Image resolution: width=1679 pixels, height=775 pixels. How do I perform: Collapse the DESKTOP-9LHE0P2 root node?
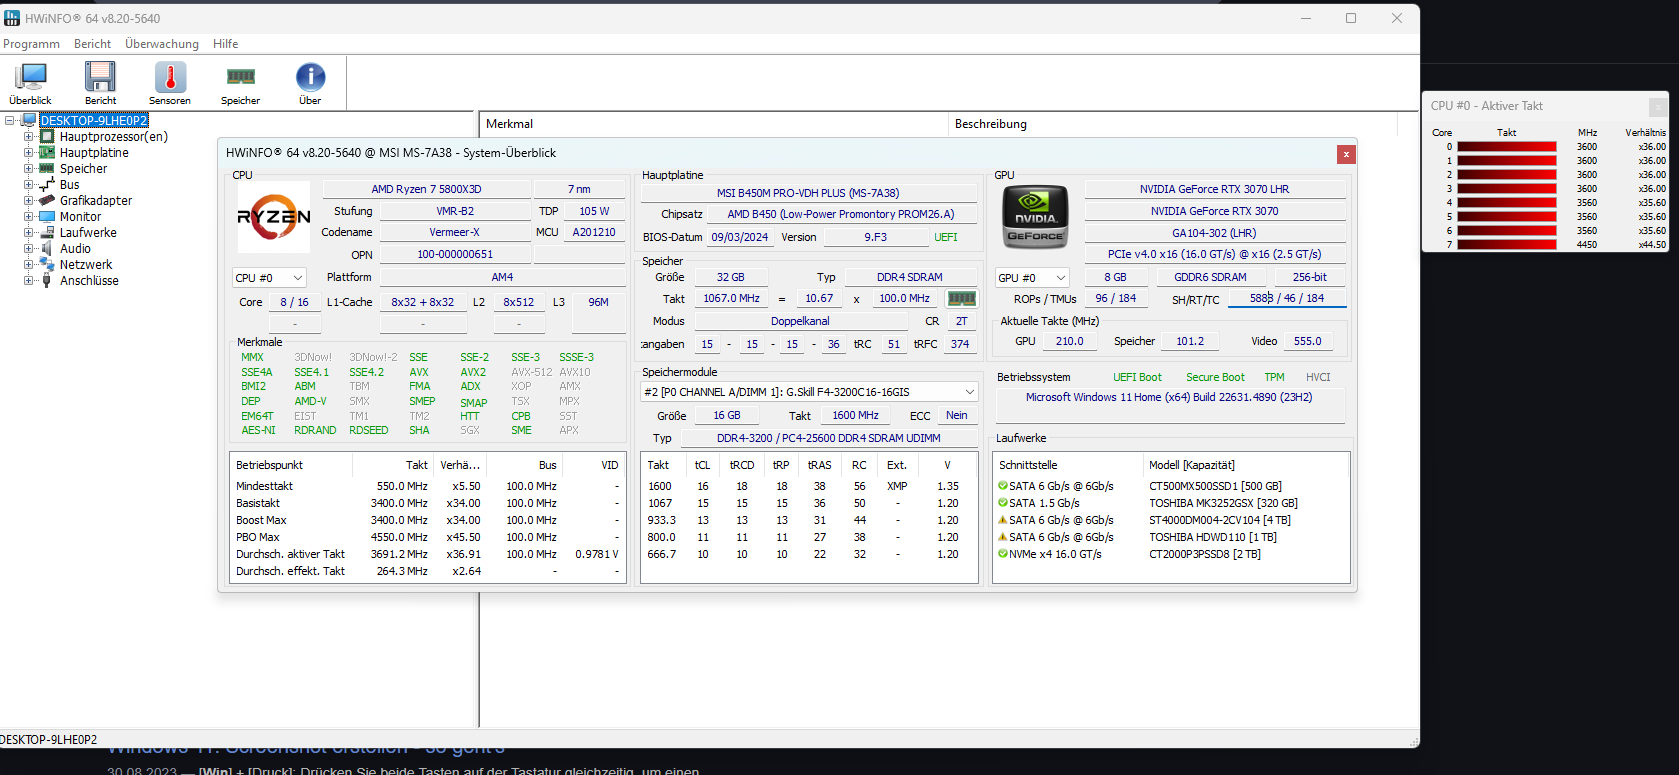pyautogui.click(x=10, y=121)
